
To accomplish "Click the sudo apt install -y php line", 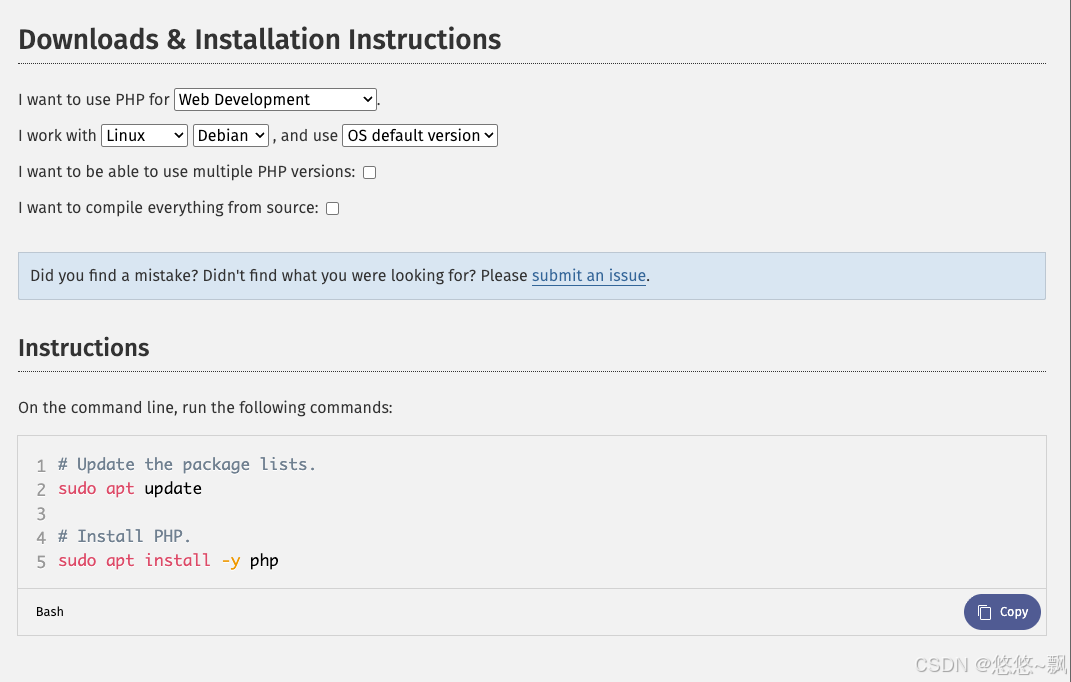I will tap(168, 560).
